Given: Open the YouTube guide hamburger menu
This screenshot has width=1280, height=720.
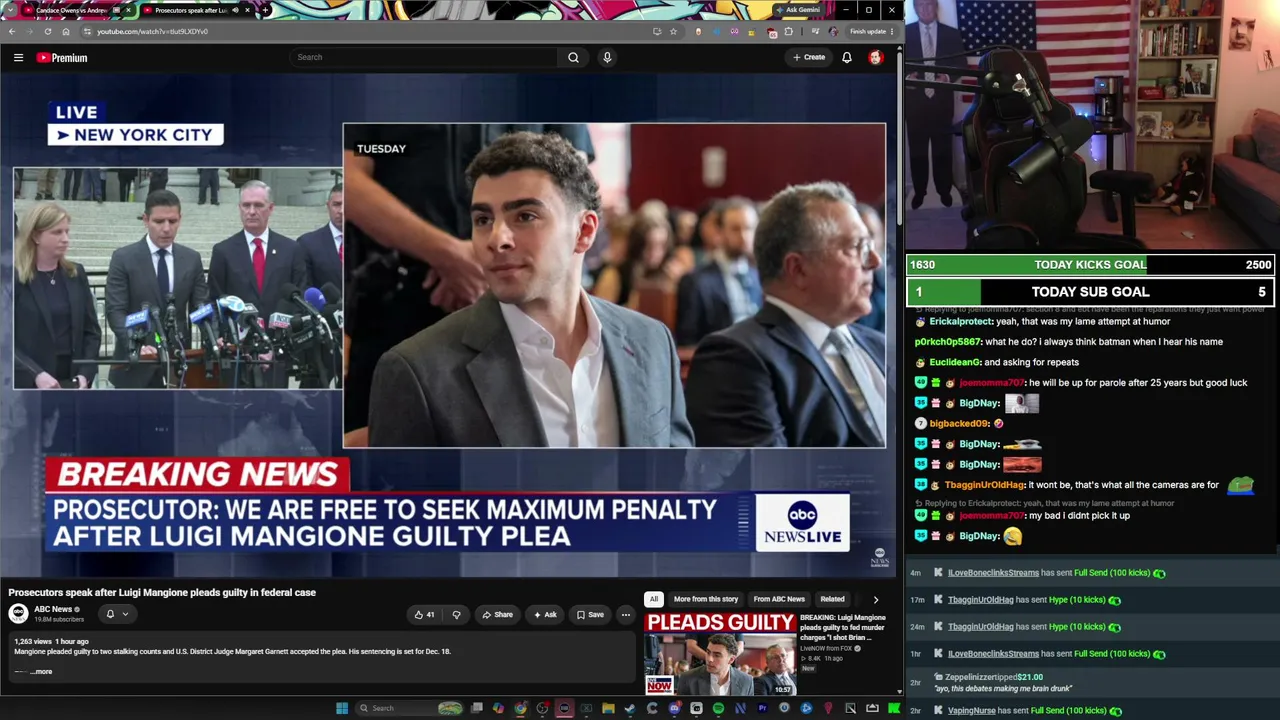Looking at the screenshot, I should (x=18, y=58).
